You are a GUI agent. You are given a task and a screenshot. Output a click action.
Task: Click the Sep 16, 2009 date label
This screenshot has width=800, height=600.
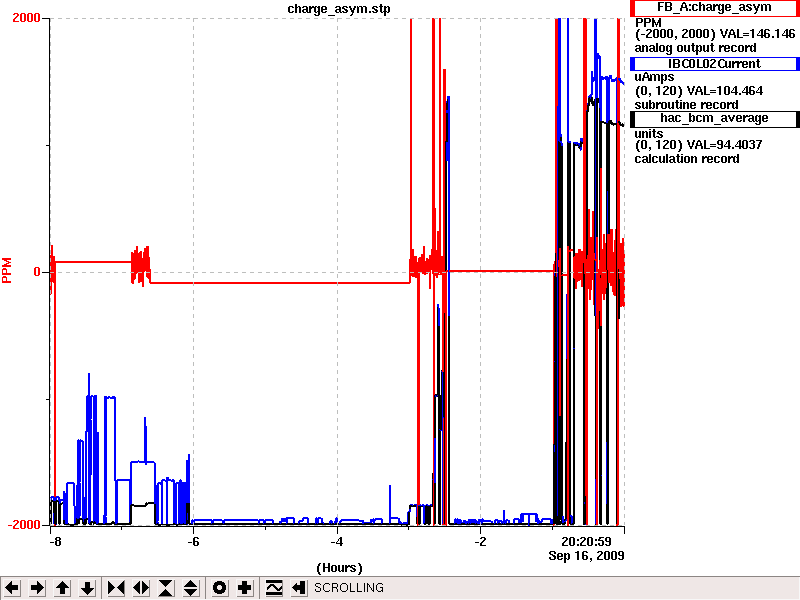tap(586, 556)
